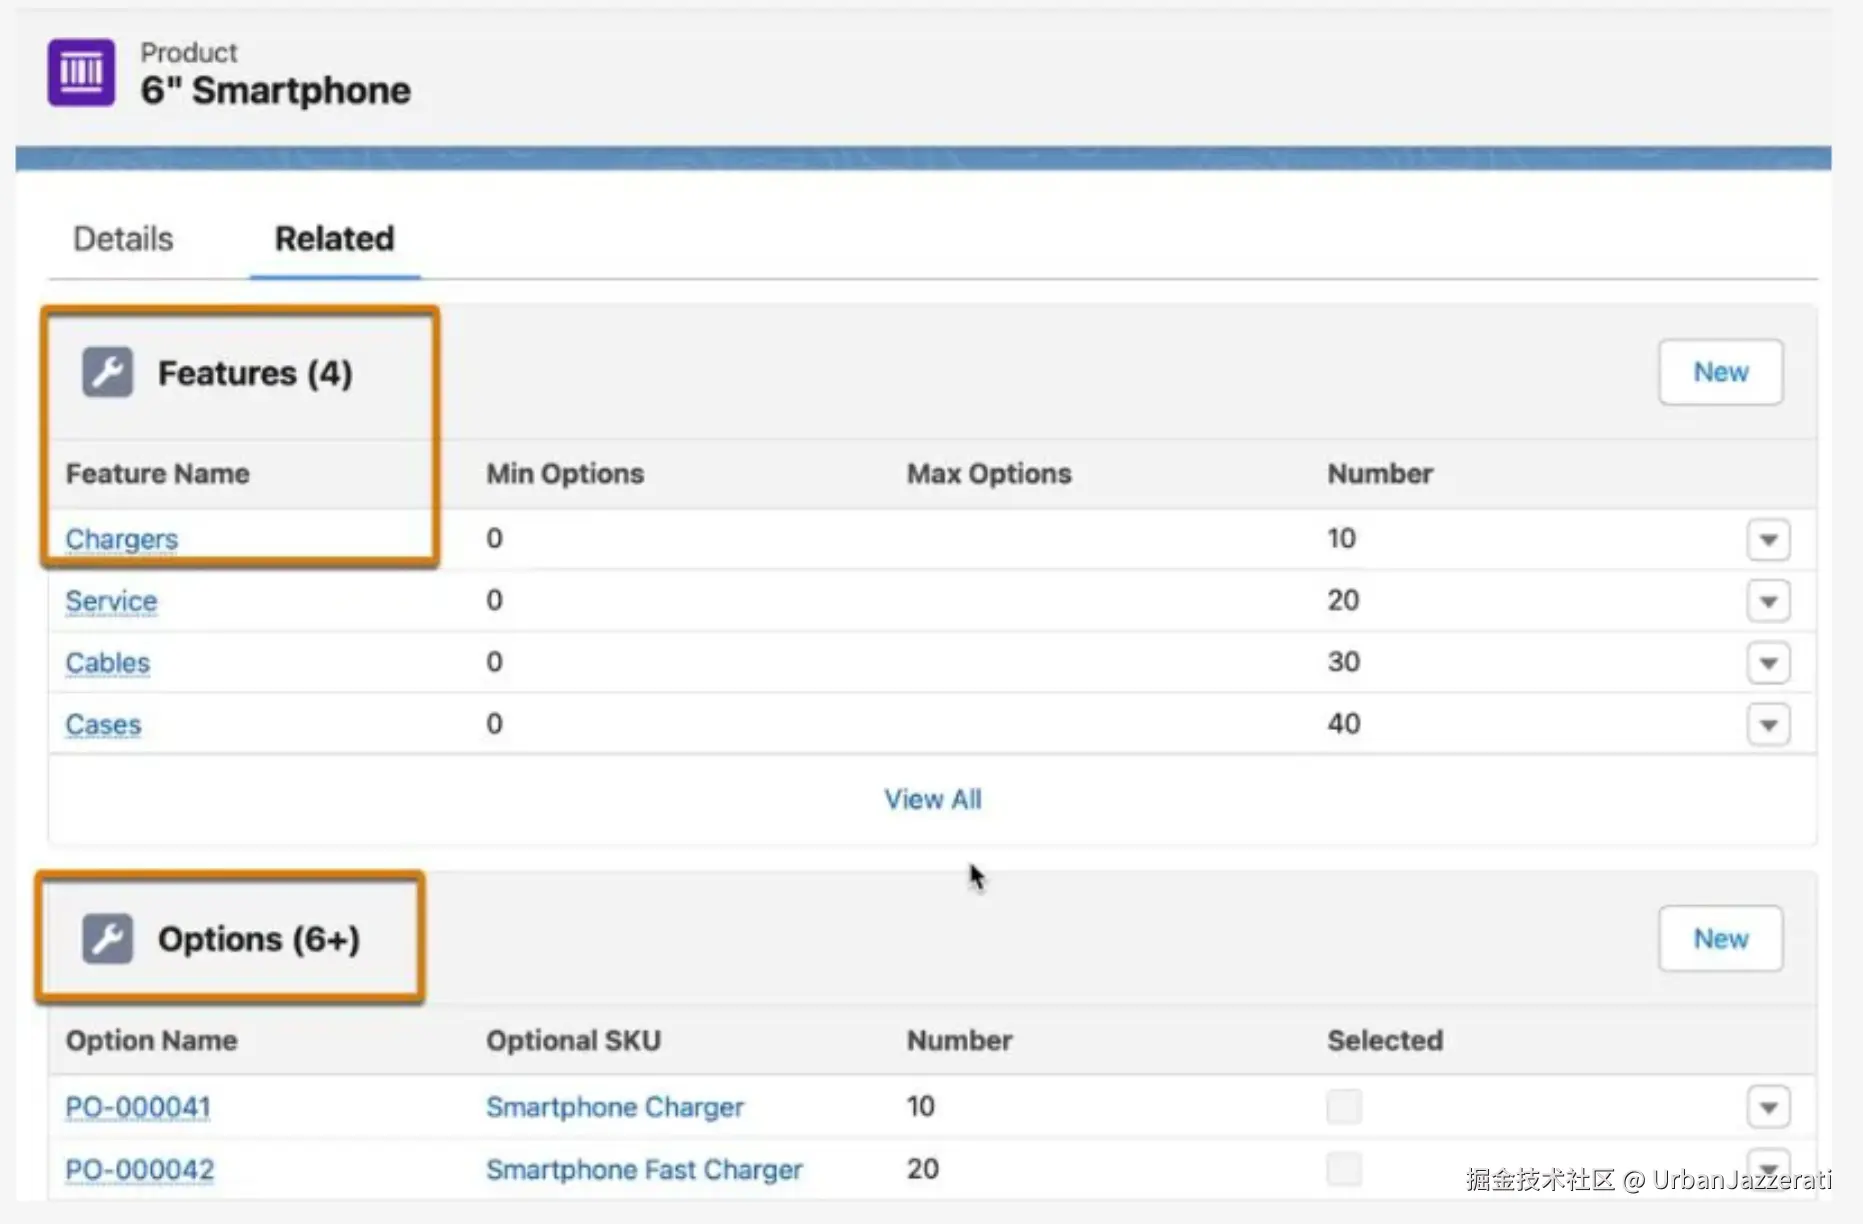The height and width of the screenshot is (1224, 1863).
Task: Click New button in Options section
Action: tap(1720, 939)
